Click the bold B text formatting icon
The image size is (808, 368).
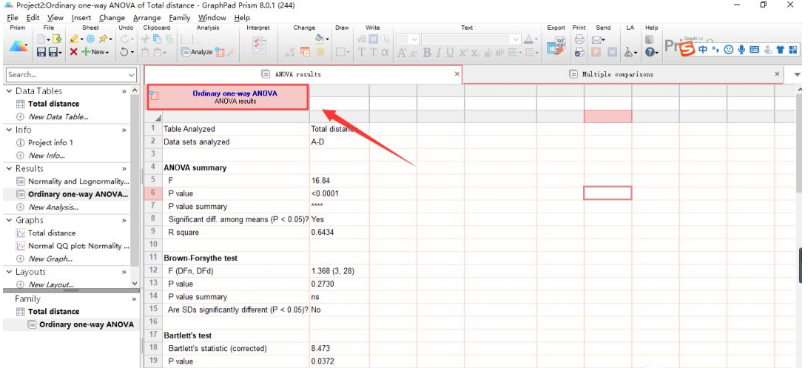click(x=427, y=52)
